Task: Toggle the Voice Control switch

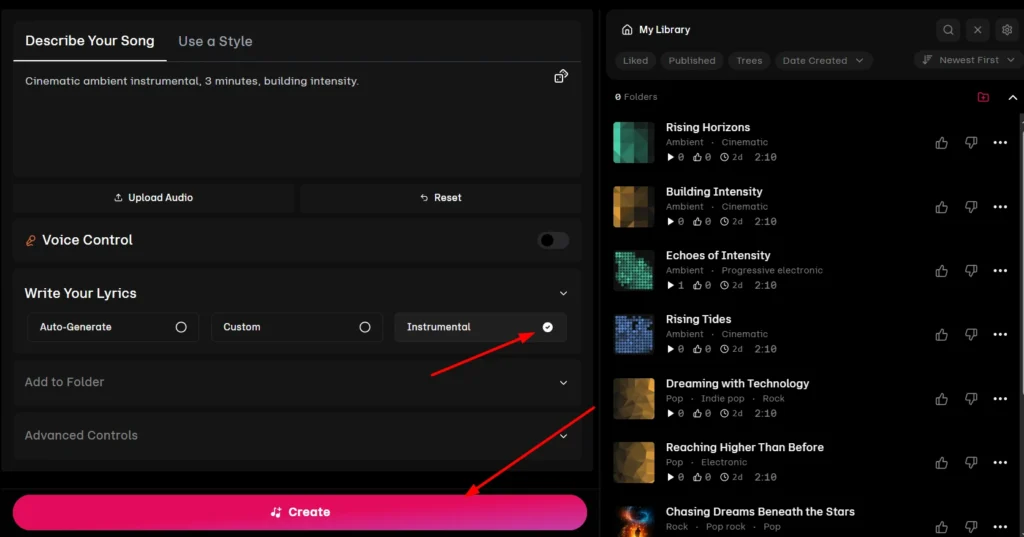Action: (x=552, y=240)
